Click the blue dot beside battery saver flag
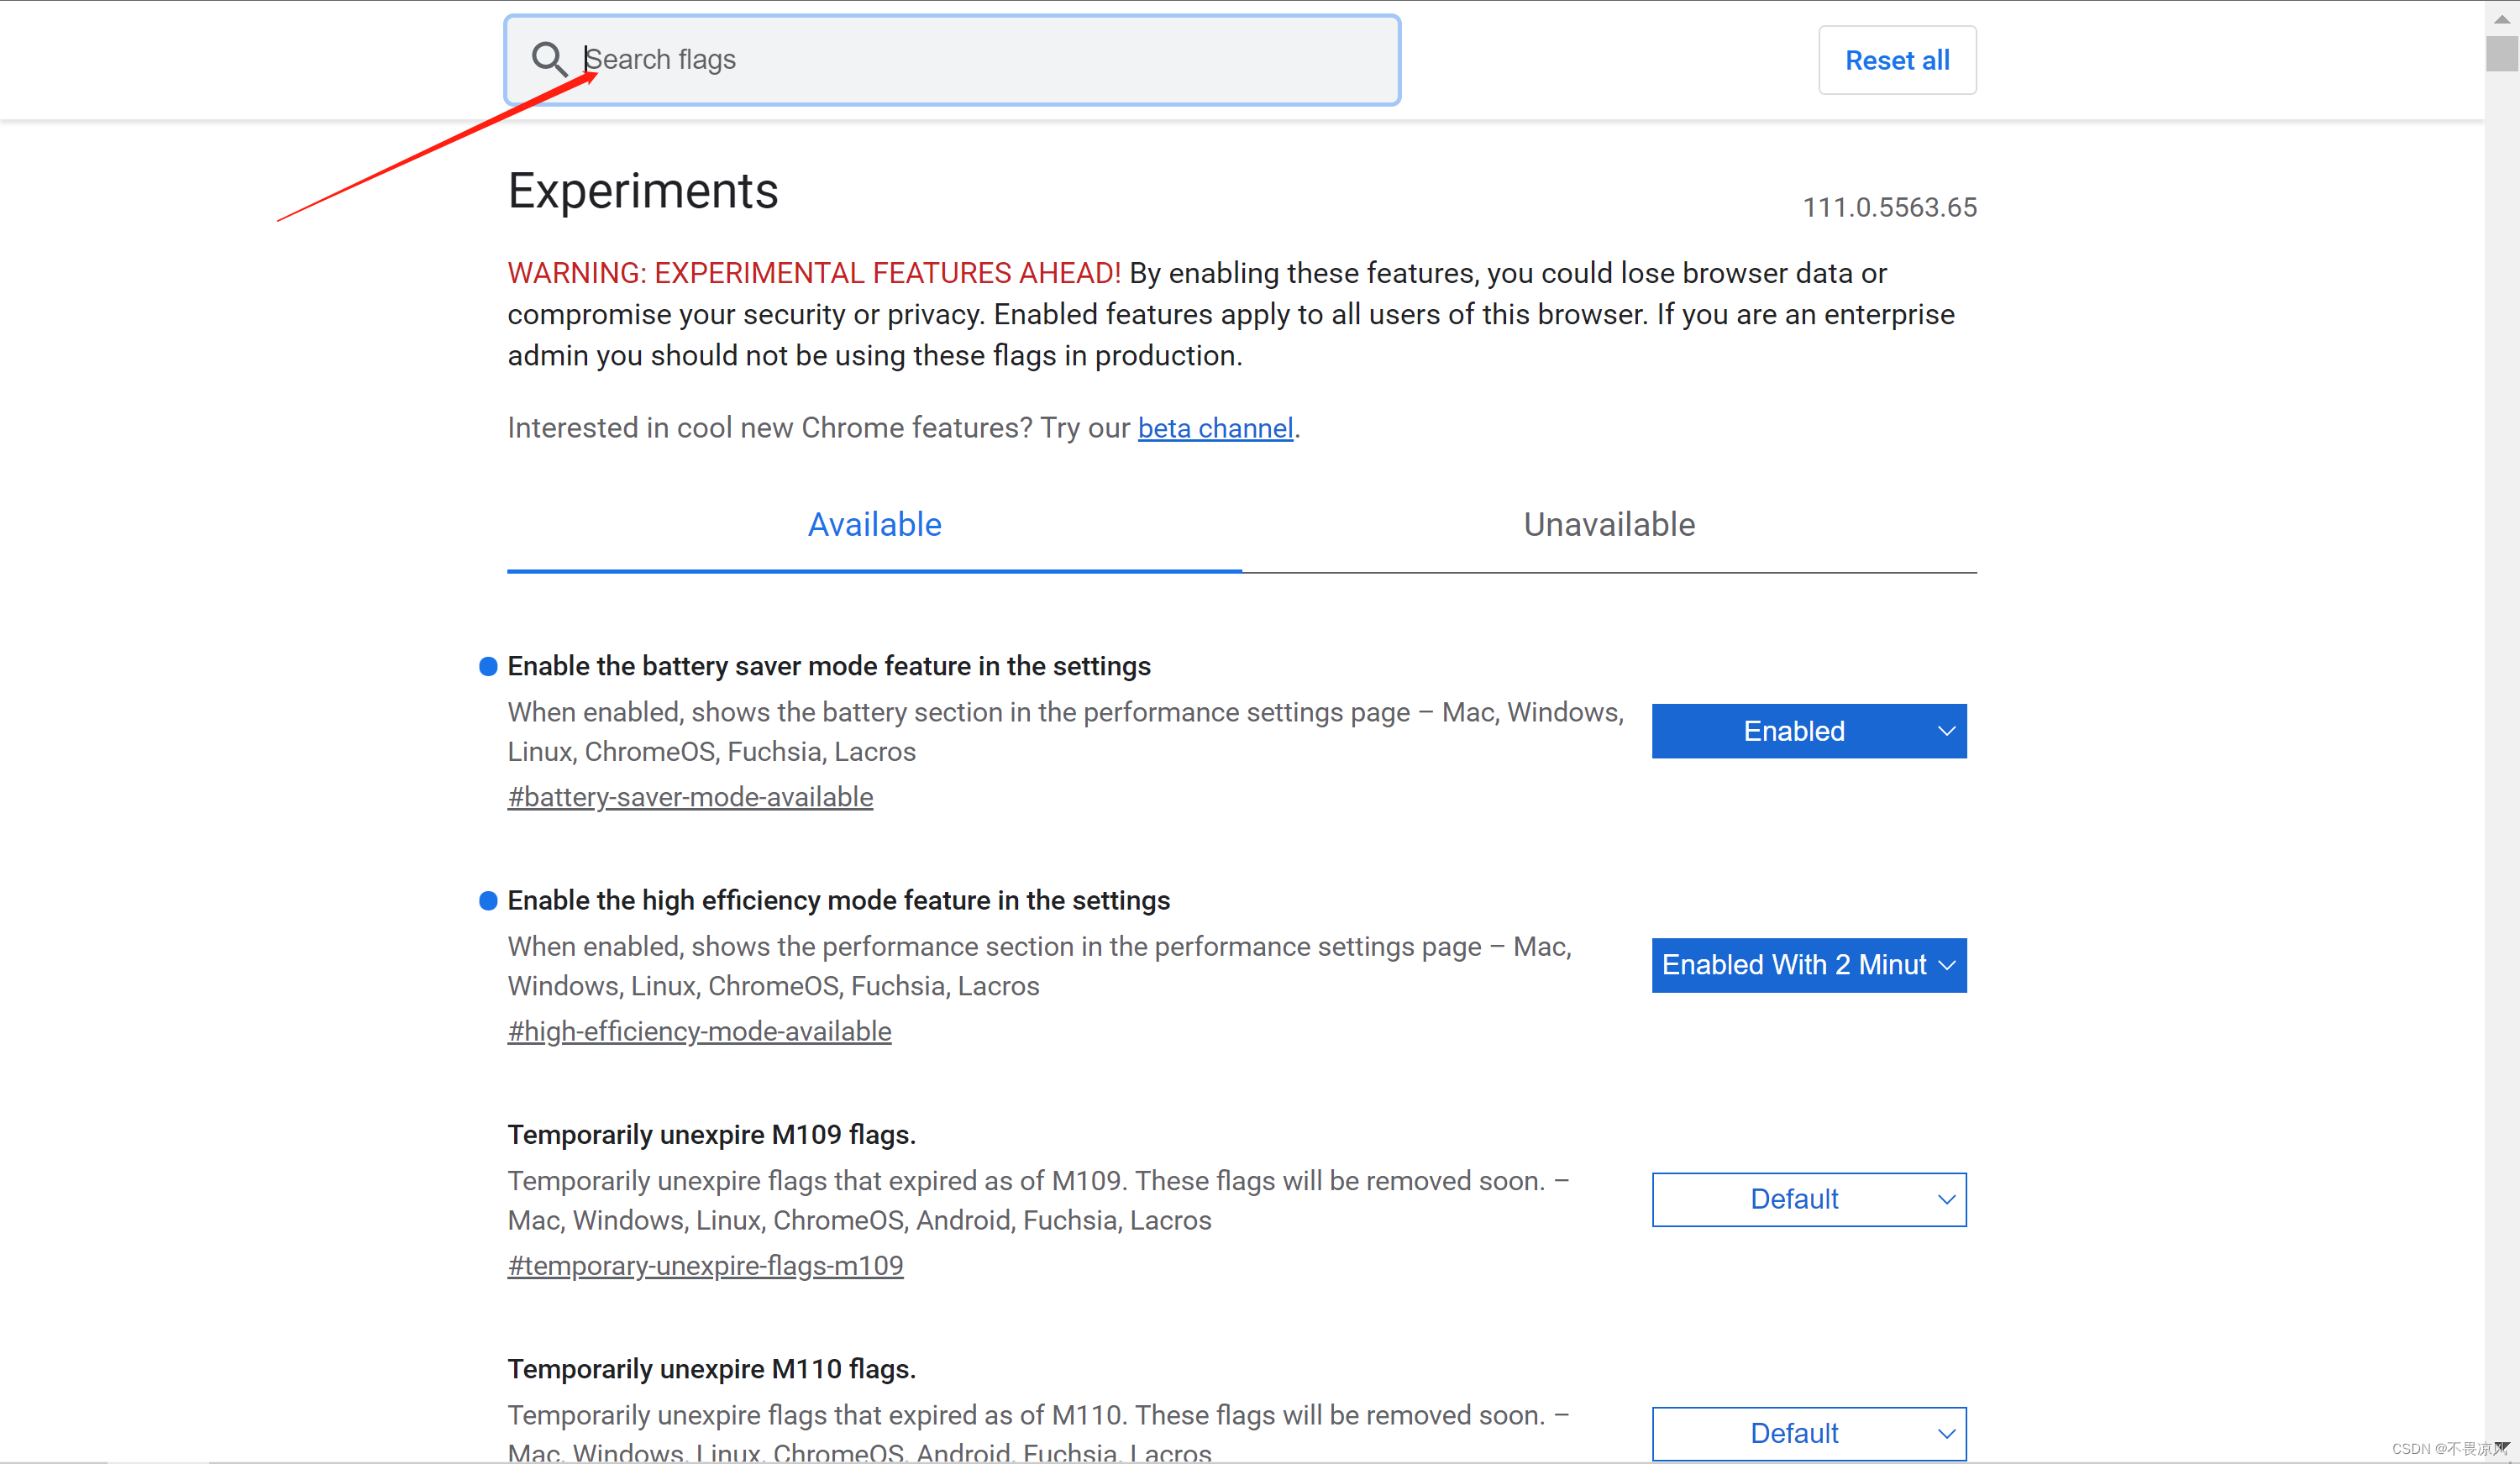The height and width of the screenshot is (1464, 2520). coord(488,666)
